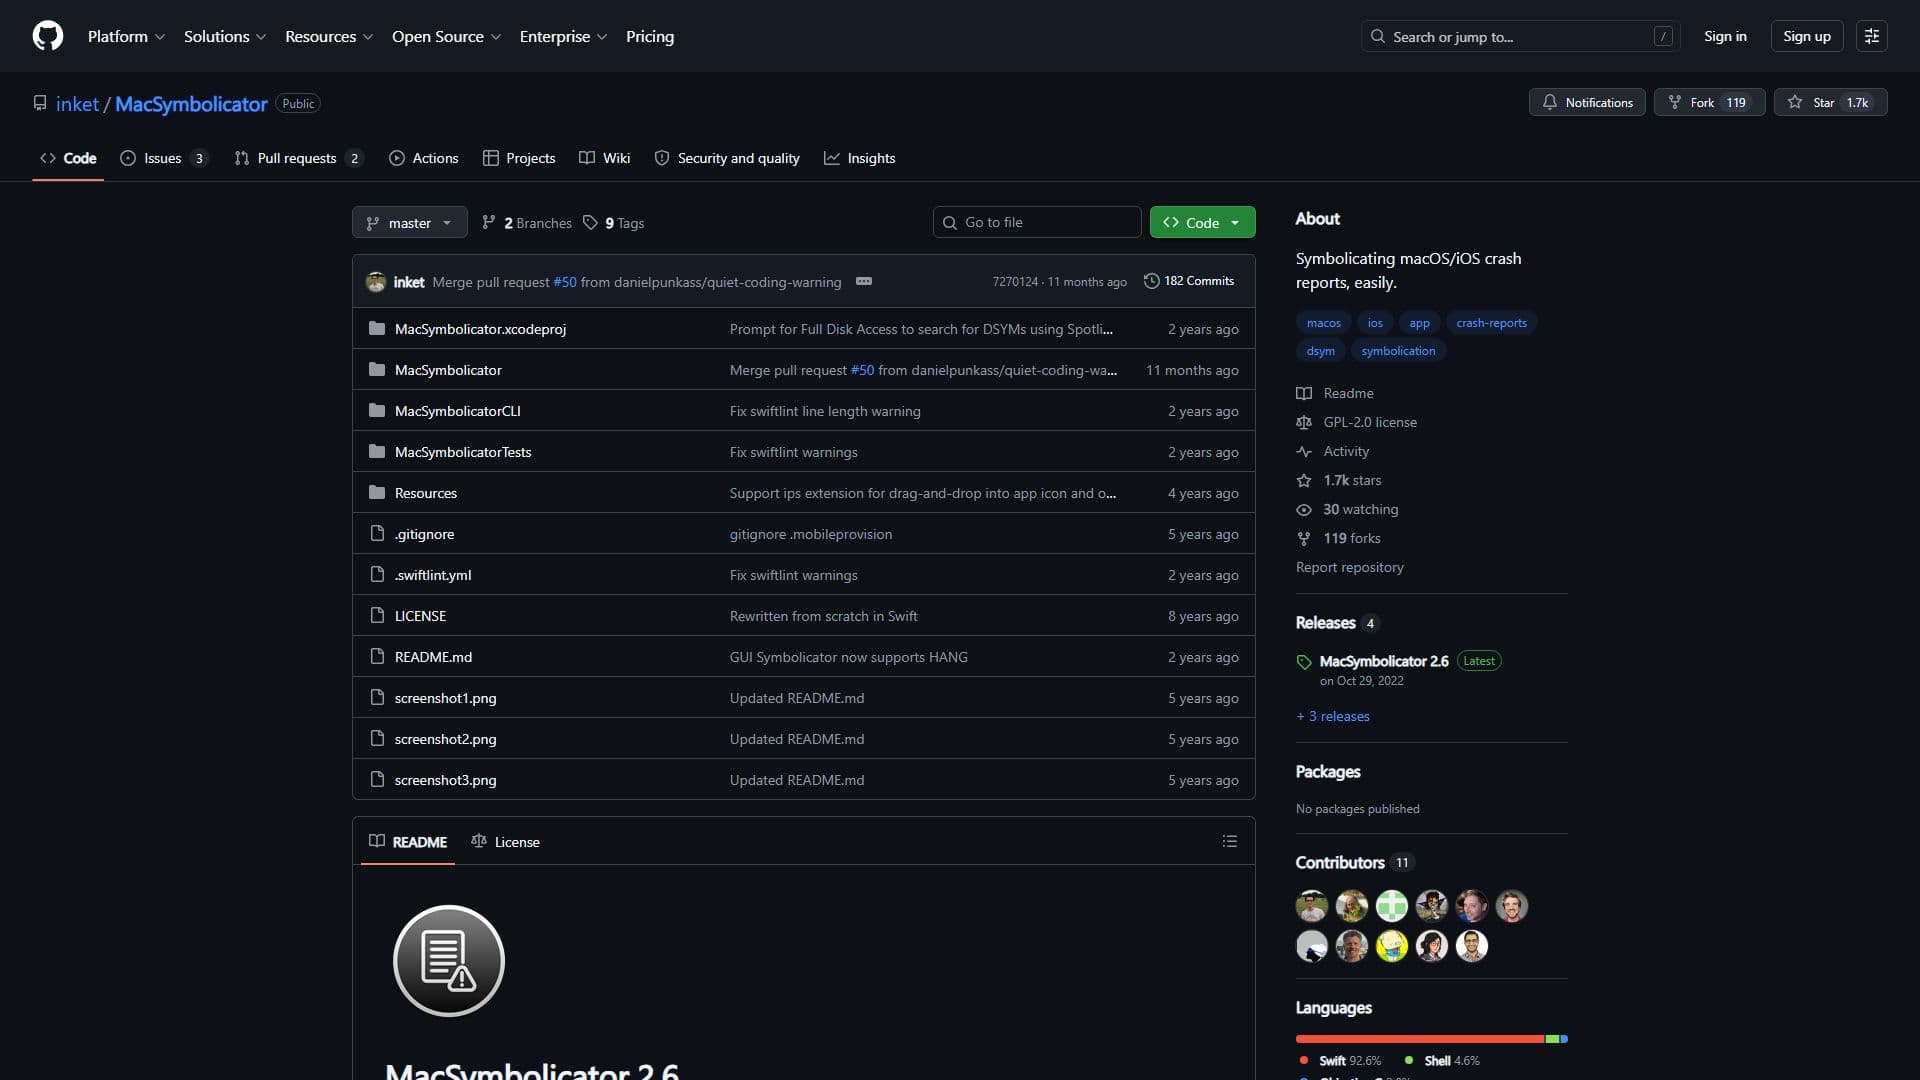
Task: Open the Actions tab
Action: 424,158
